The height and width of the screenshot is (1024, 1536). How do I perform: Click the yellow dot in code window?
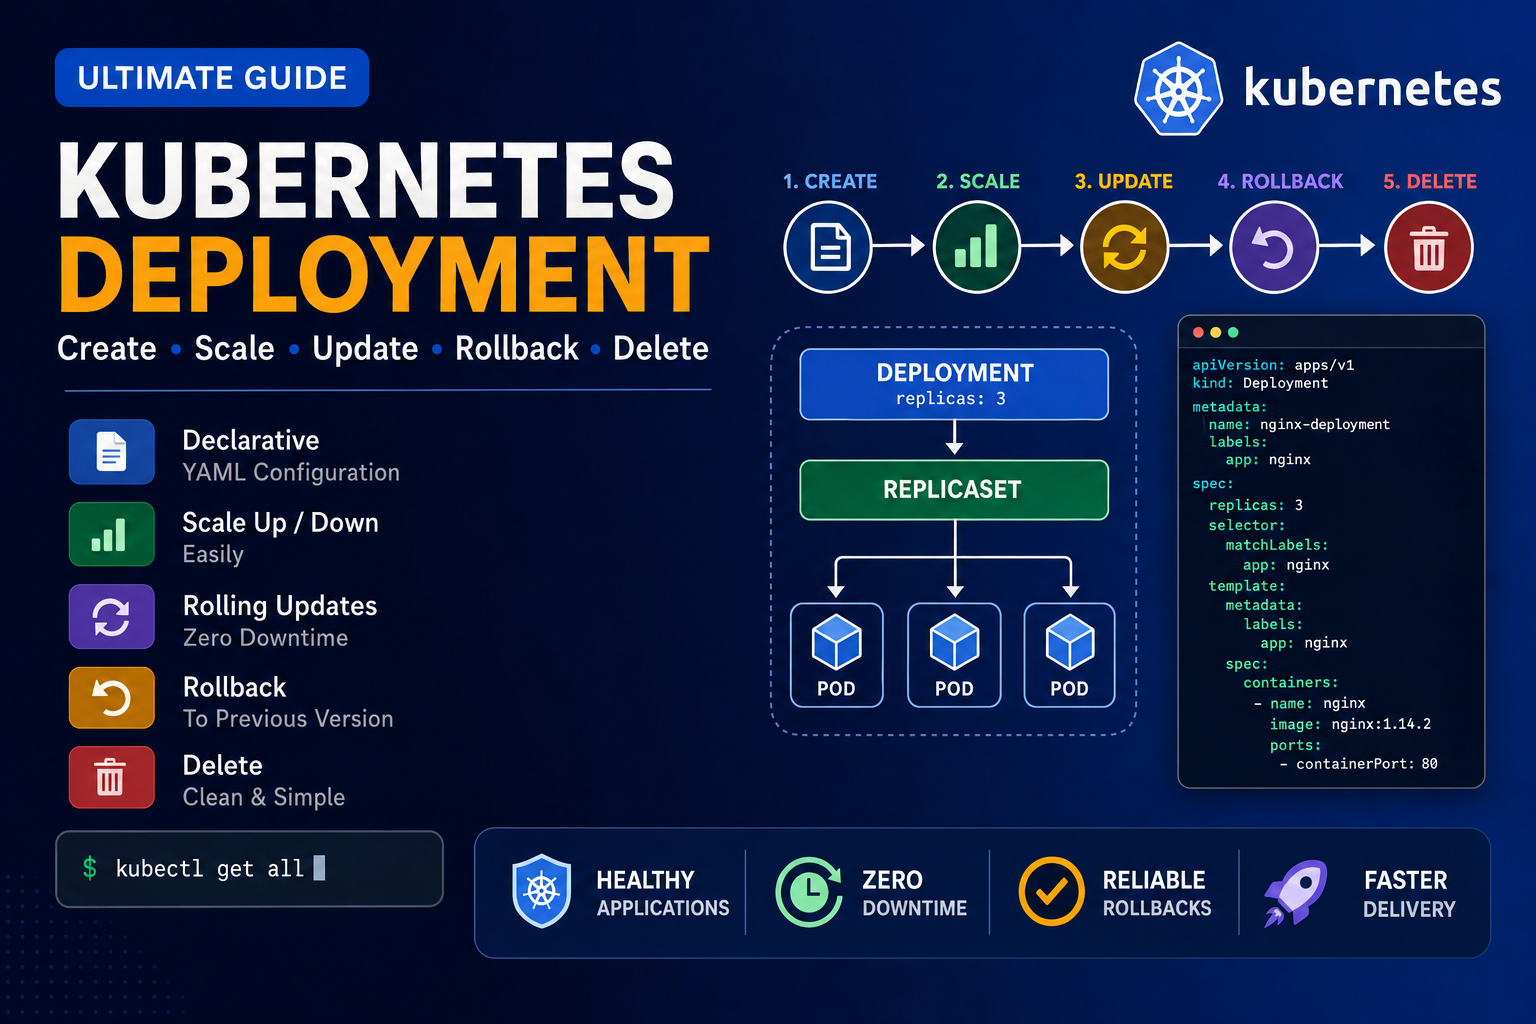click(1216, 332)
